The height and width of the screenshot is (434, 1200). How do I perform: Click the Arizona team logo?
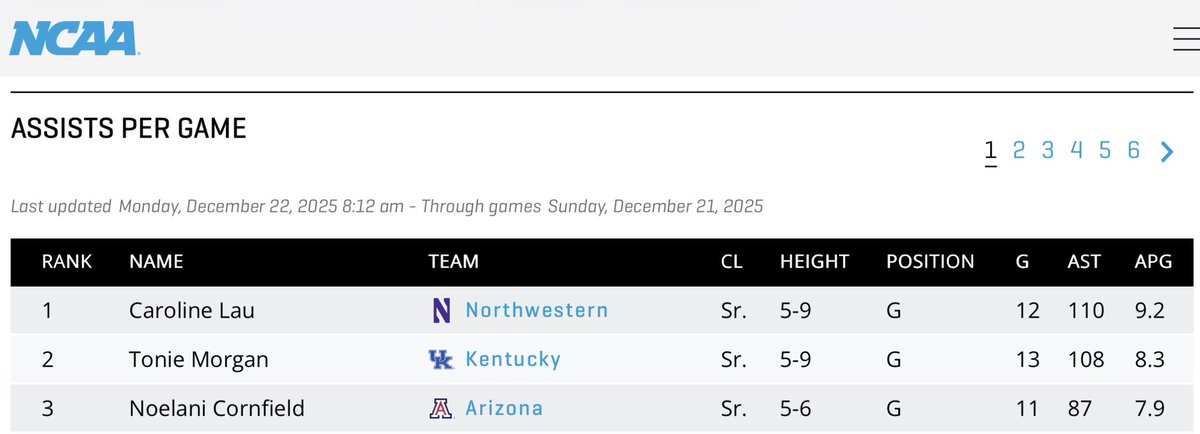pos(441,408)
